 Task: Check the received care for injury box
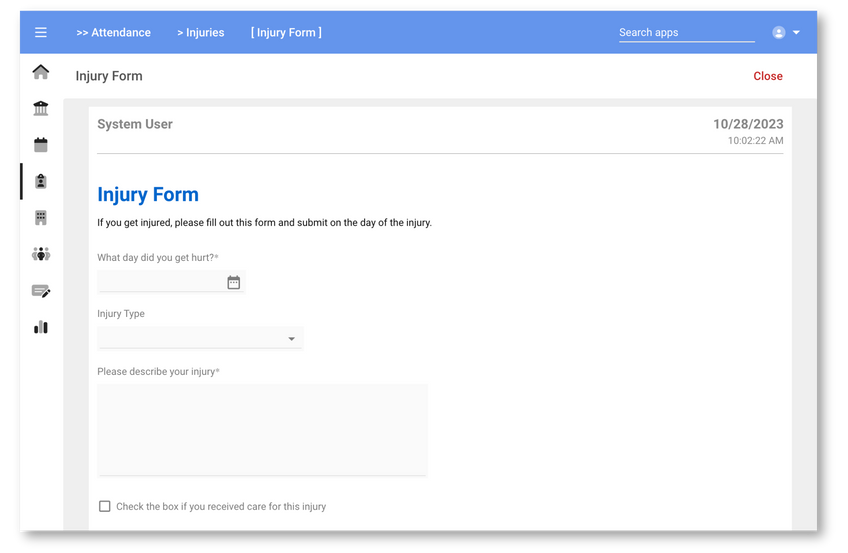click(x=105, y=506)
